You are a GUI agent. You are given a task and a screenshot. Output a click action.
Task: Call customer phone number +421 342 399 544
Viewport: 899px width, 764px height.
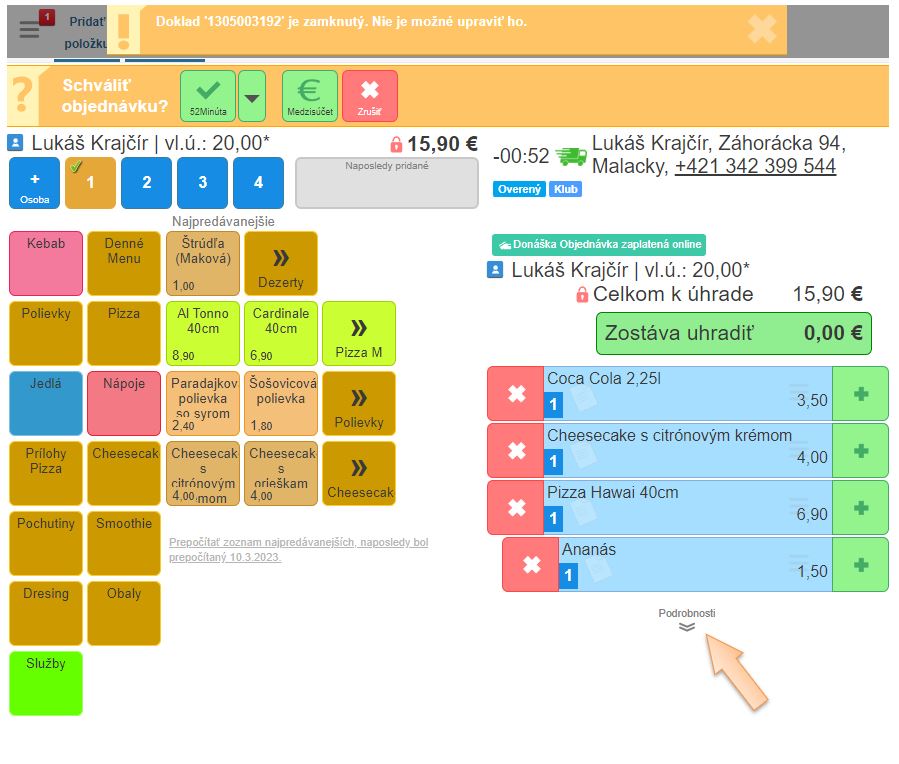click(755, 166)
